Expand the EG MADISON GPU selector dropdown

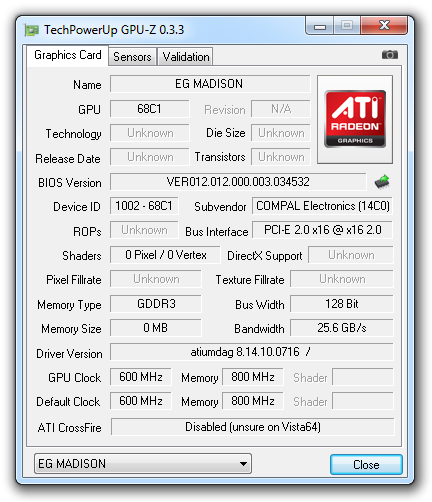coord(143,463)
